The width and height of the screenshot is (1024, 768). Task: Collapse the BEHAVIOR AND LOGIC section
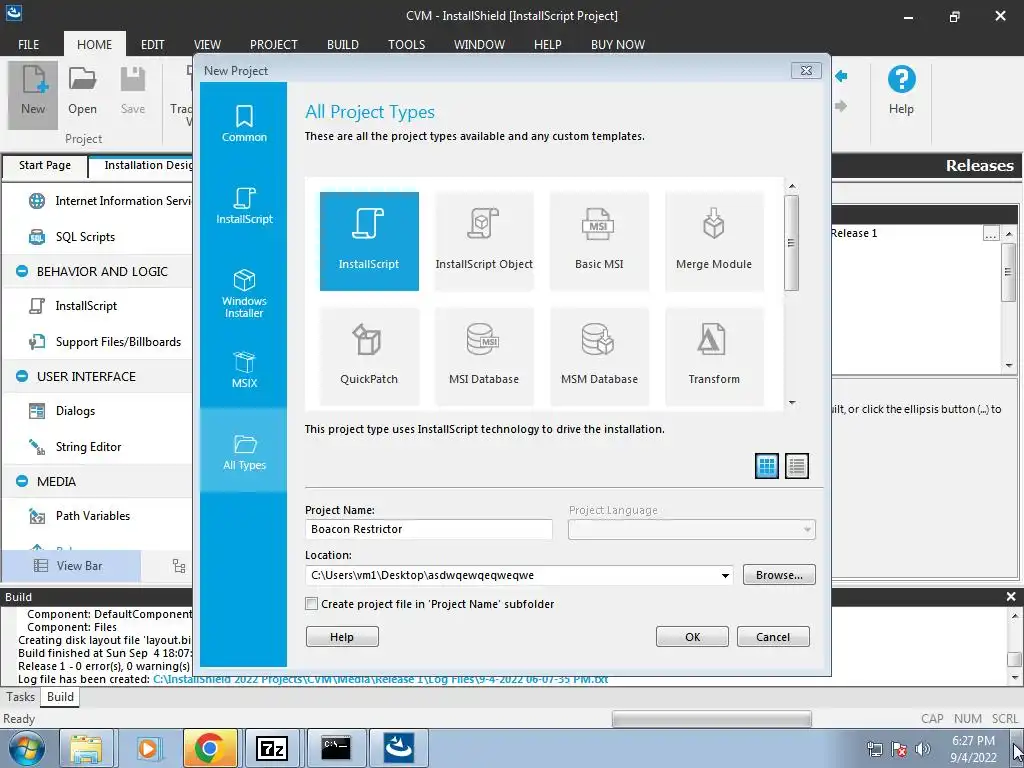pyautogui.click(x=22, y=271)
